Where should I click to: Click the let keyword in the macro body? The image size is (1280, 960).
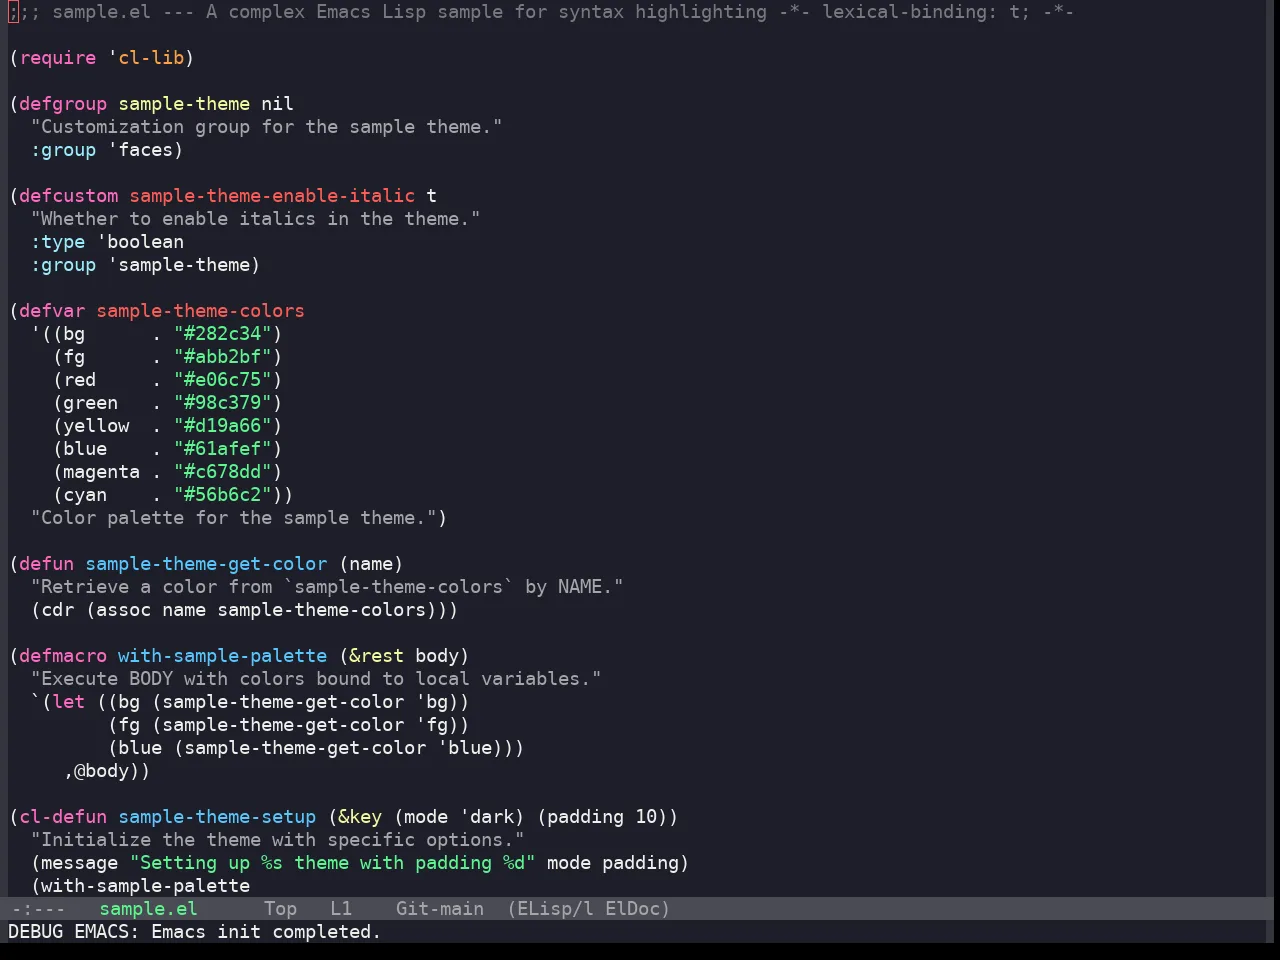[68, 701]
